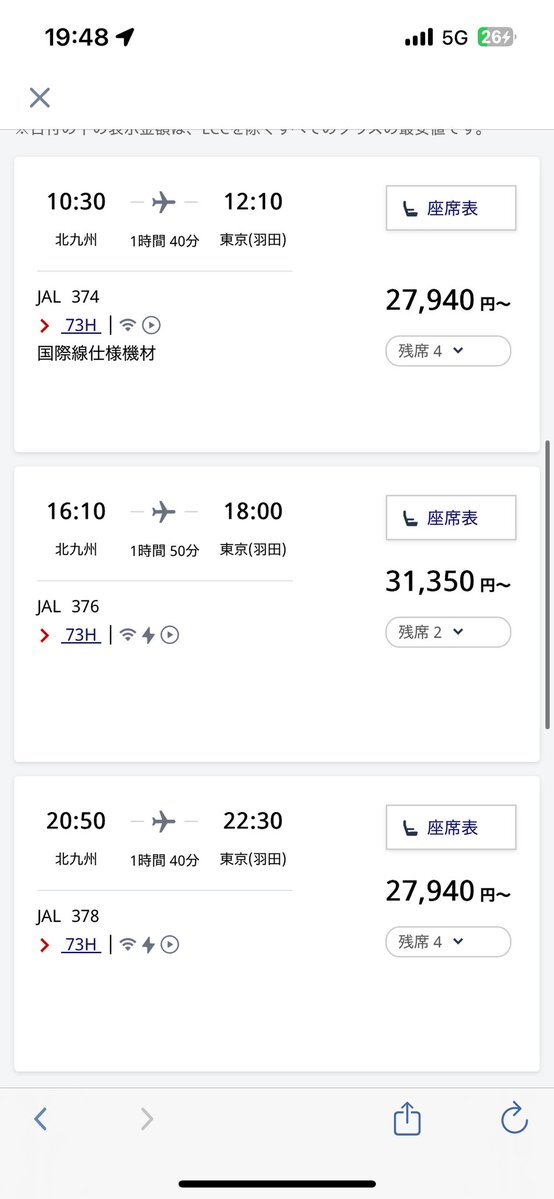
Task: Open 73H aircraft link for JAL 376
Action: point(80,635)
